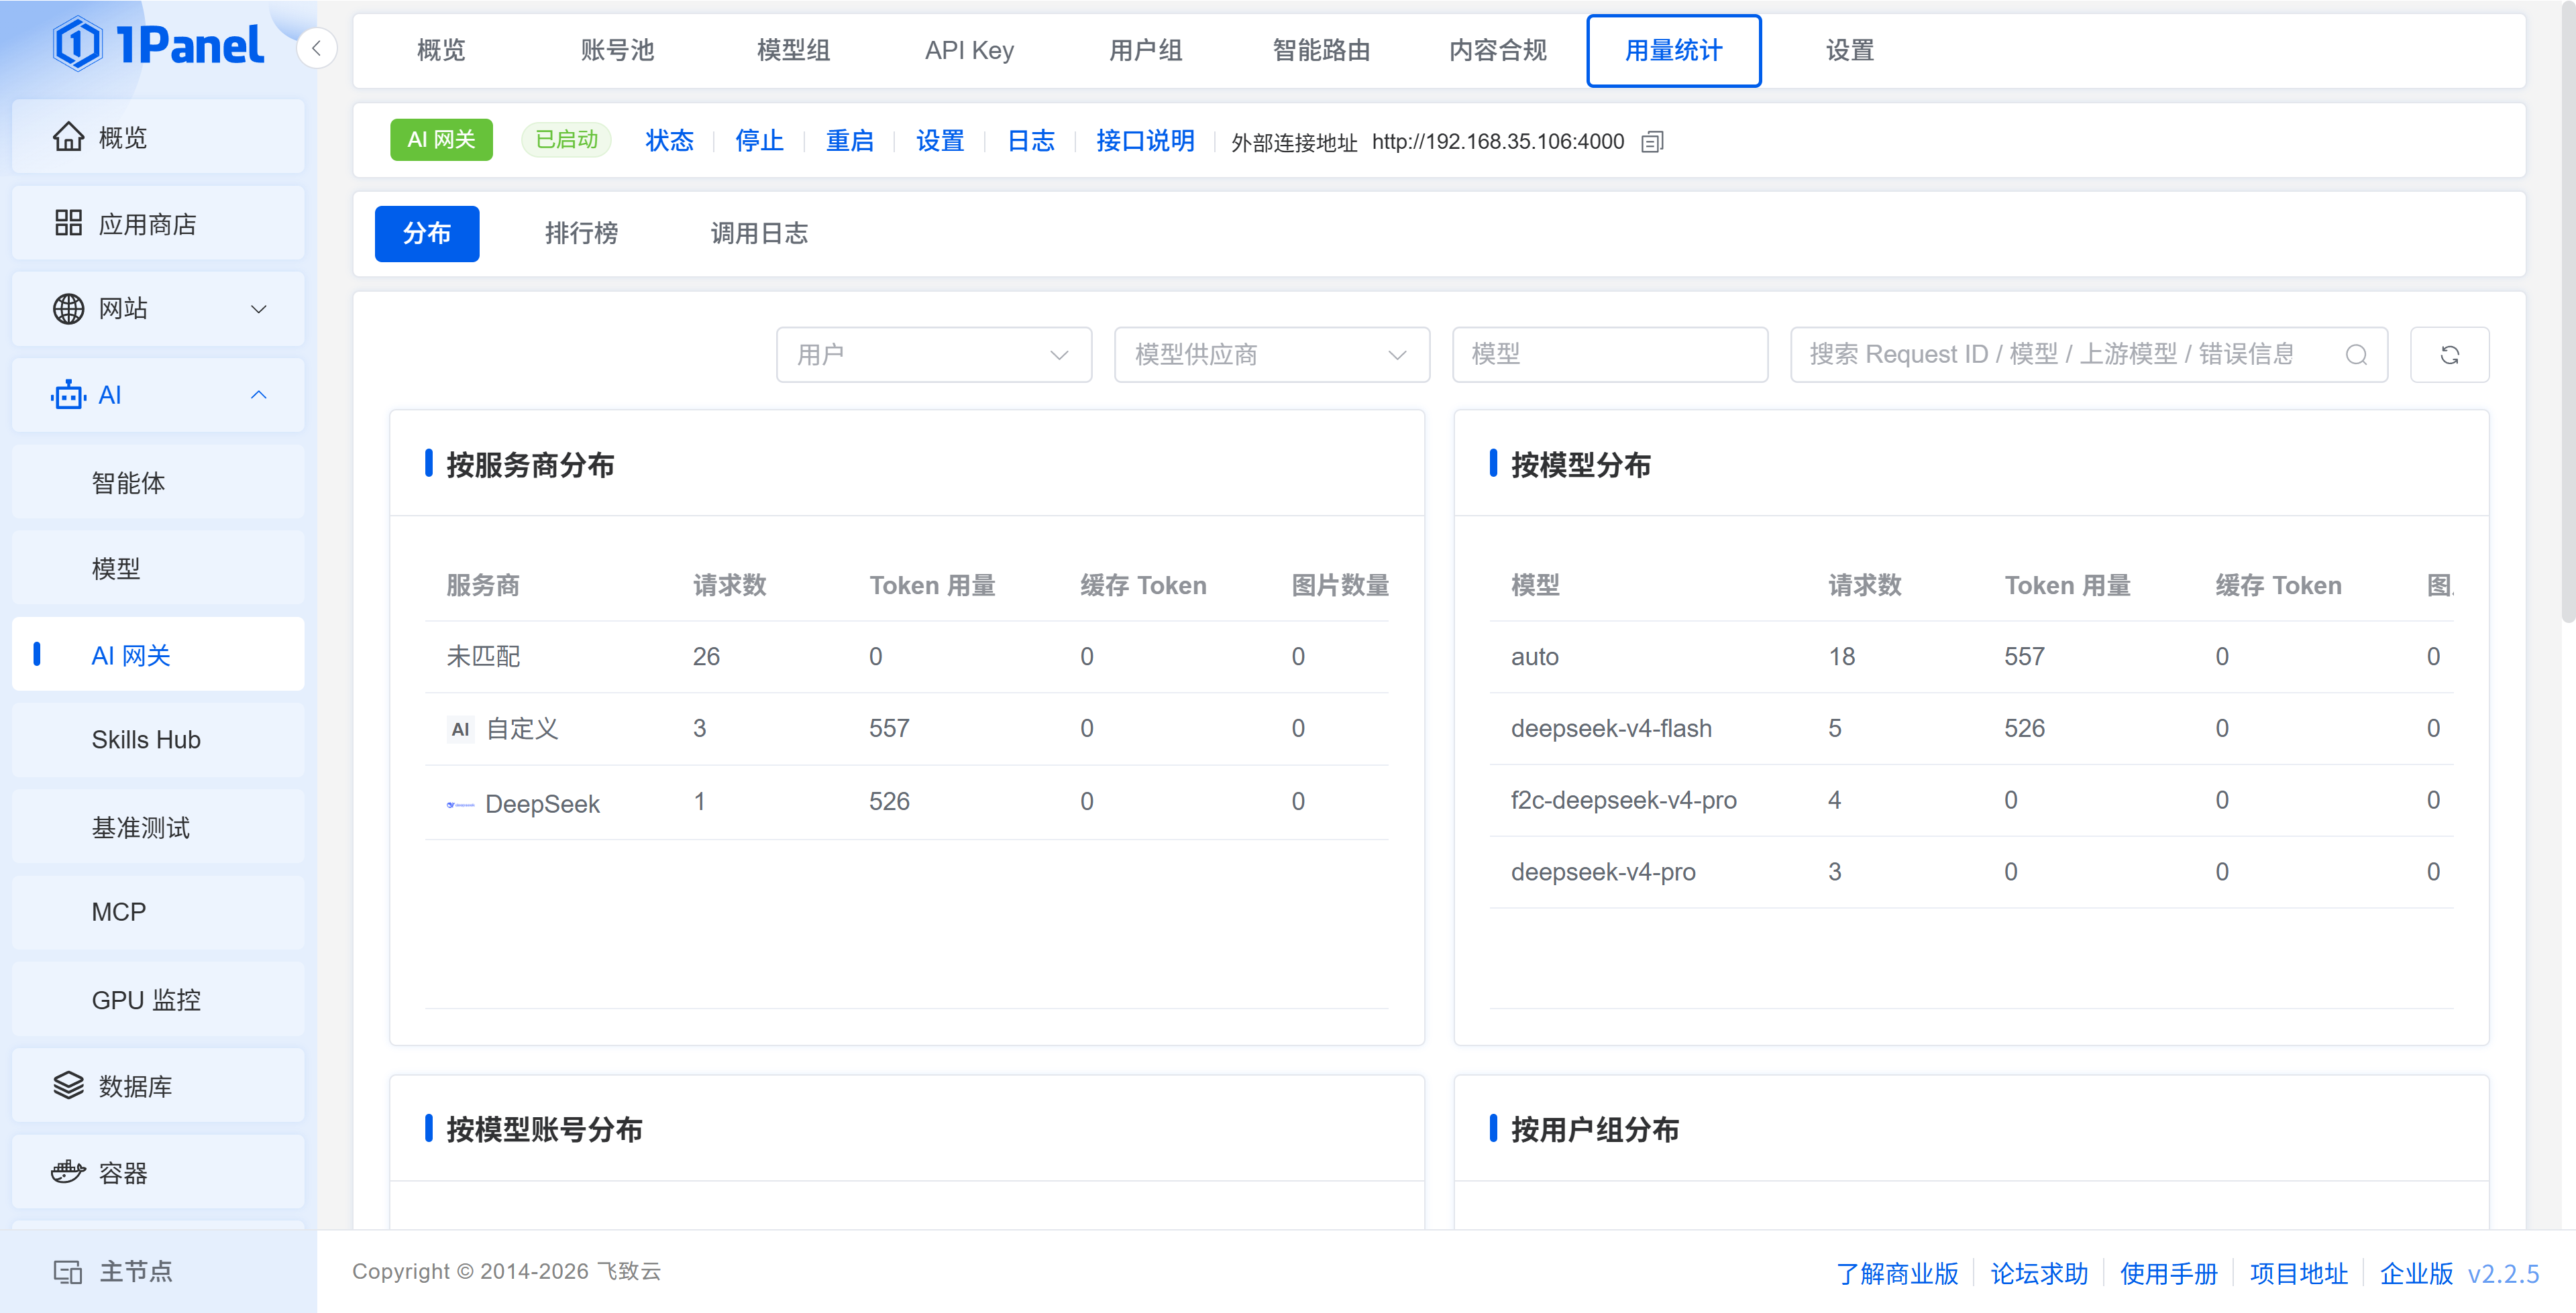Click the 已启动 status tag
Screen dimensions: 2576x1313
[566, 140]
